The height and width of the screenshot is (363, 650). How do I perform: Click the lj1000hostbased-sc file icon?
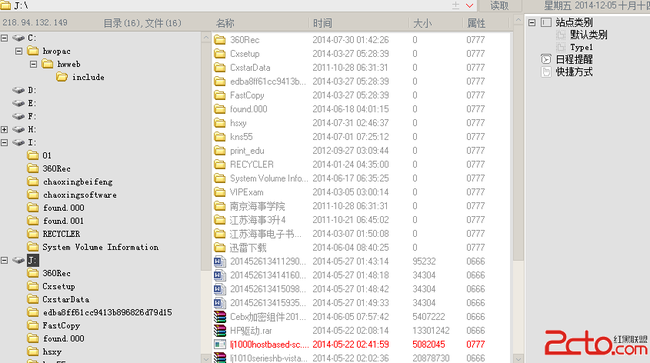point(220,344)
